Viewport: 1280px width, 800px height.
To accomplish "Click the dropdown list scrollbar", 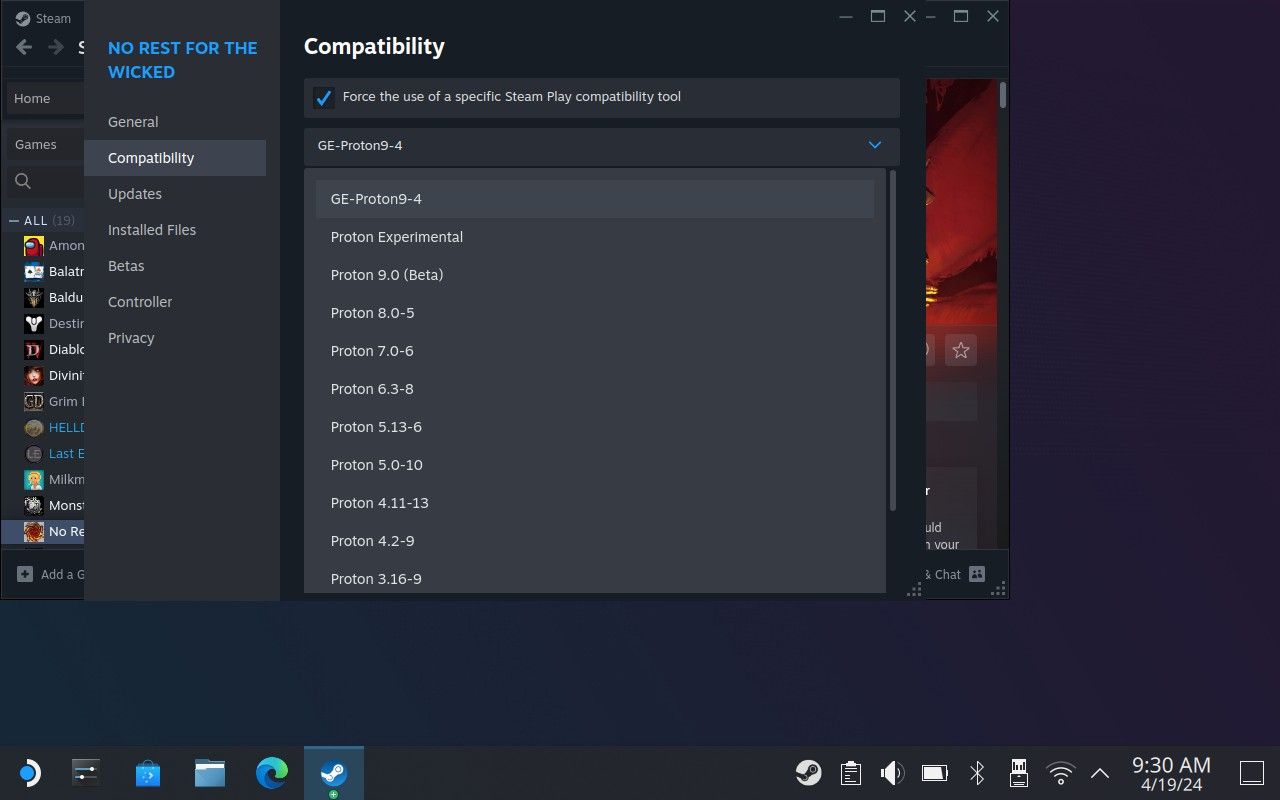I will click(892, 340).
